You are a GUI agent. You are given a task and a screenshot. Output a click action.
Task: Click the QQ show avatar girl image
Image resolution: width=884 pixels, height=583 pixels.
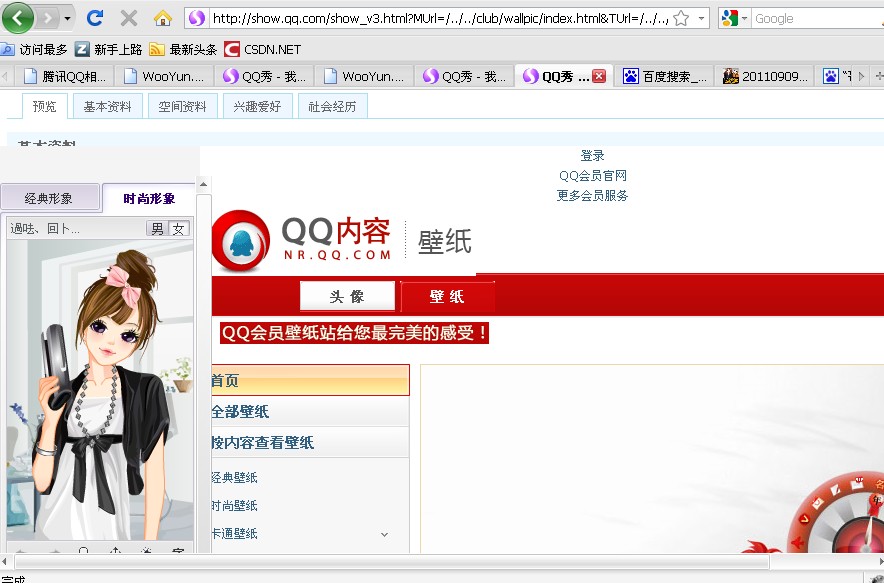[100, 390]
